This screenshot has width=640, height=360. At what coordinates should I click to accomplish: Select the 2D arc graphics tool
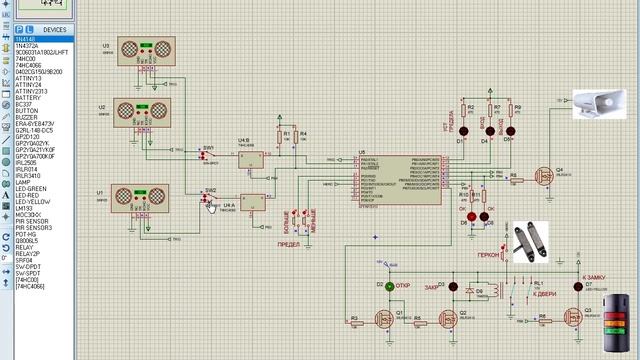(6, 173)
